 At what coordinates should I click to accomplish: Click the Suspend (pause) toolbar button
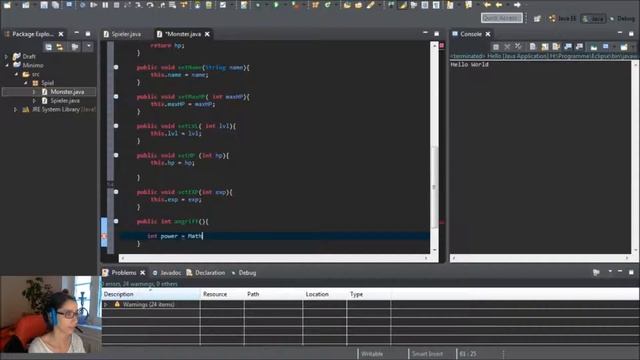[105, 5]
